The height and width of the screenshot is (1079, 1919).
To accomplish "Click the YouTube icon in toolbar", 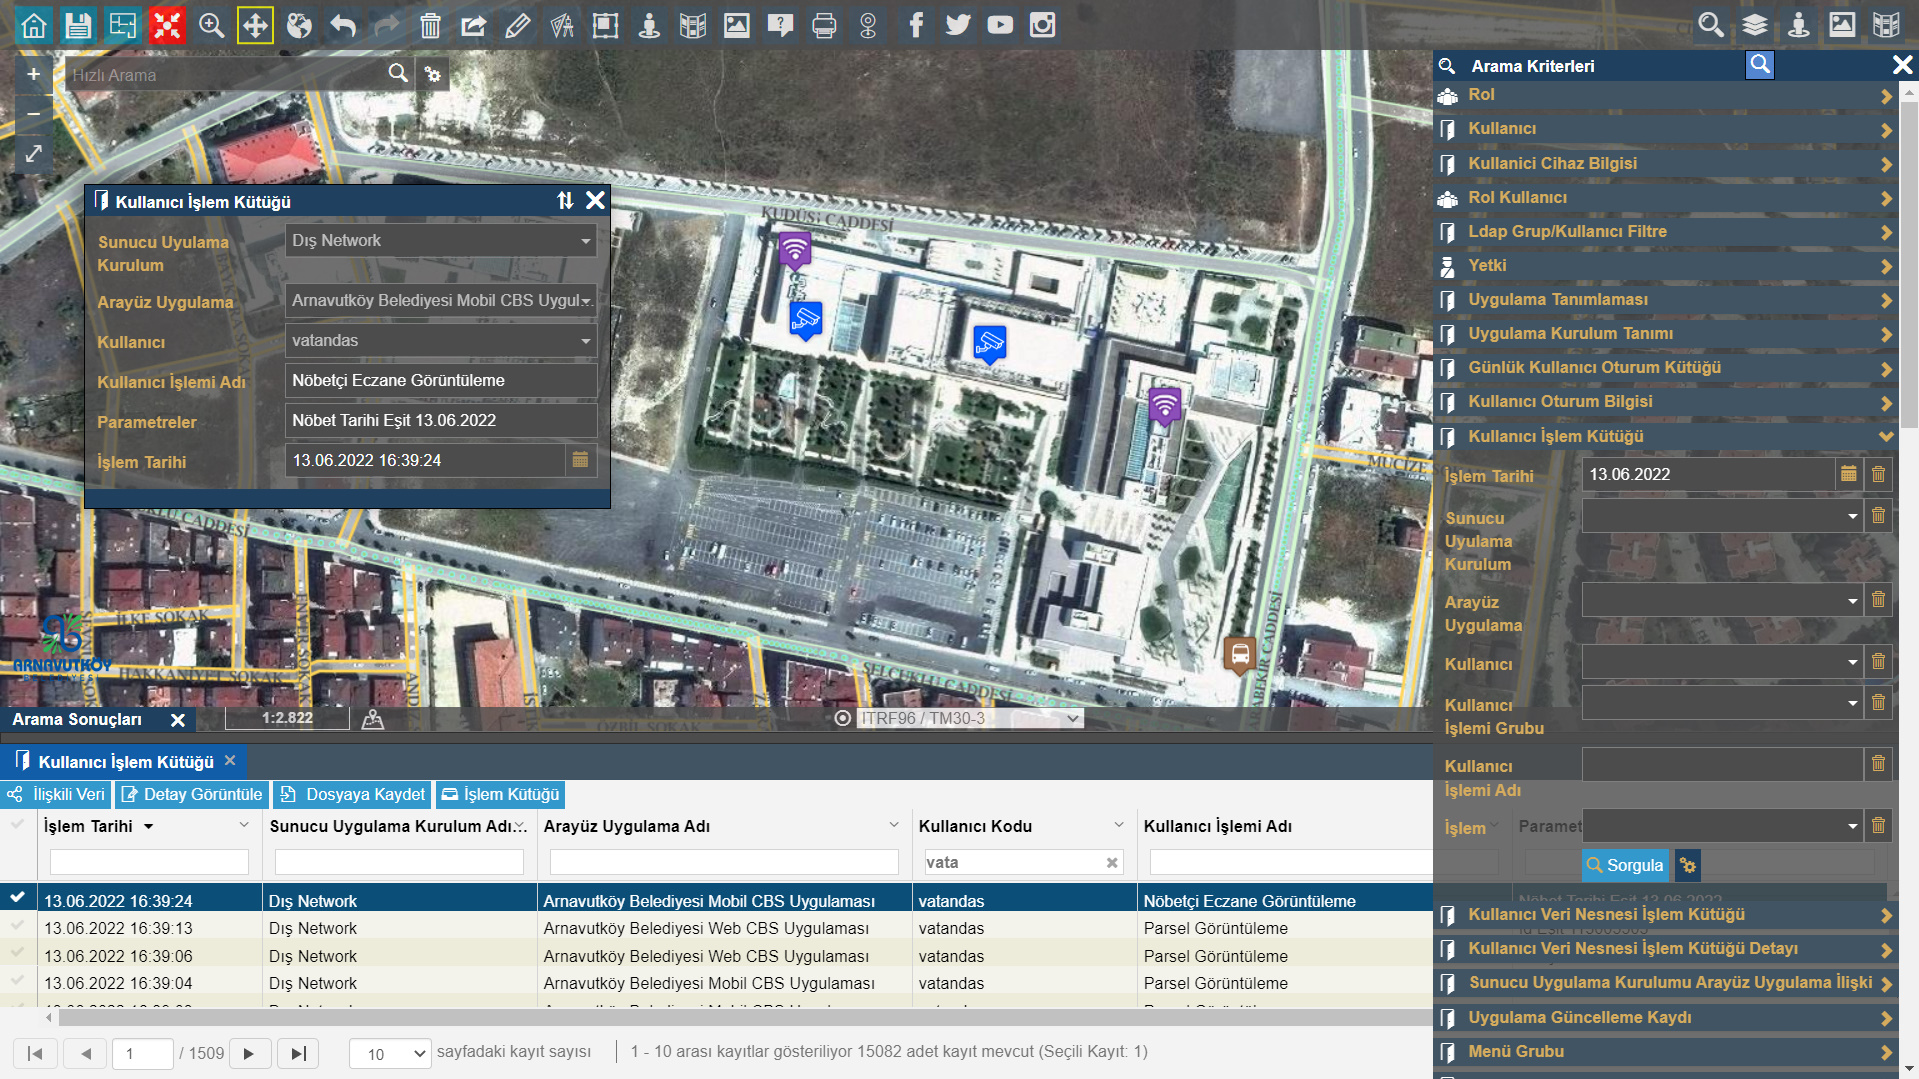I will coord(1000,25).
